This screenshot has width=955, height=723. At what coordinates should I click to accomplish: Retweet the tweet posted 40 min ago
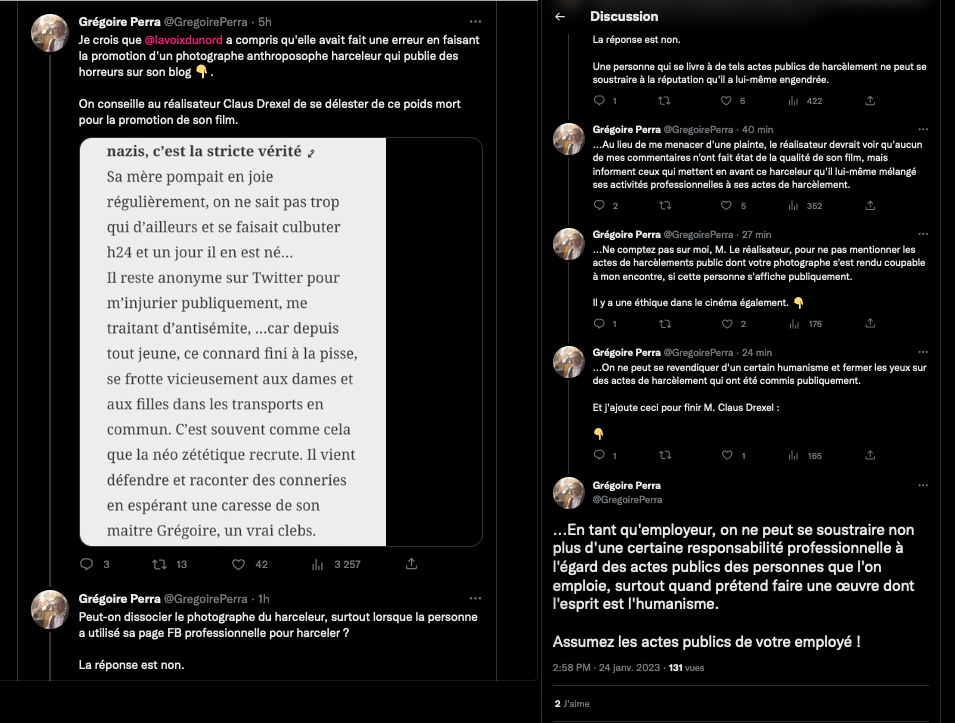point(664,206)
